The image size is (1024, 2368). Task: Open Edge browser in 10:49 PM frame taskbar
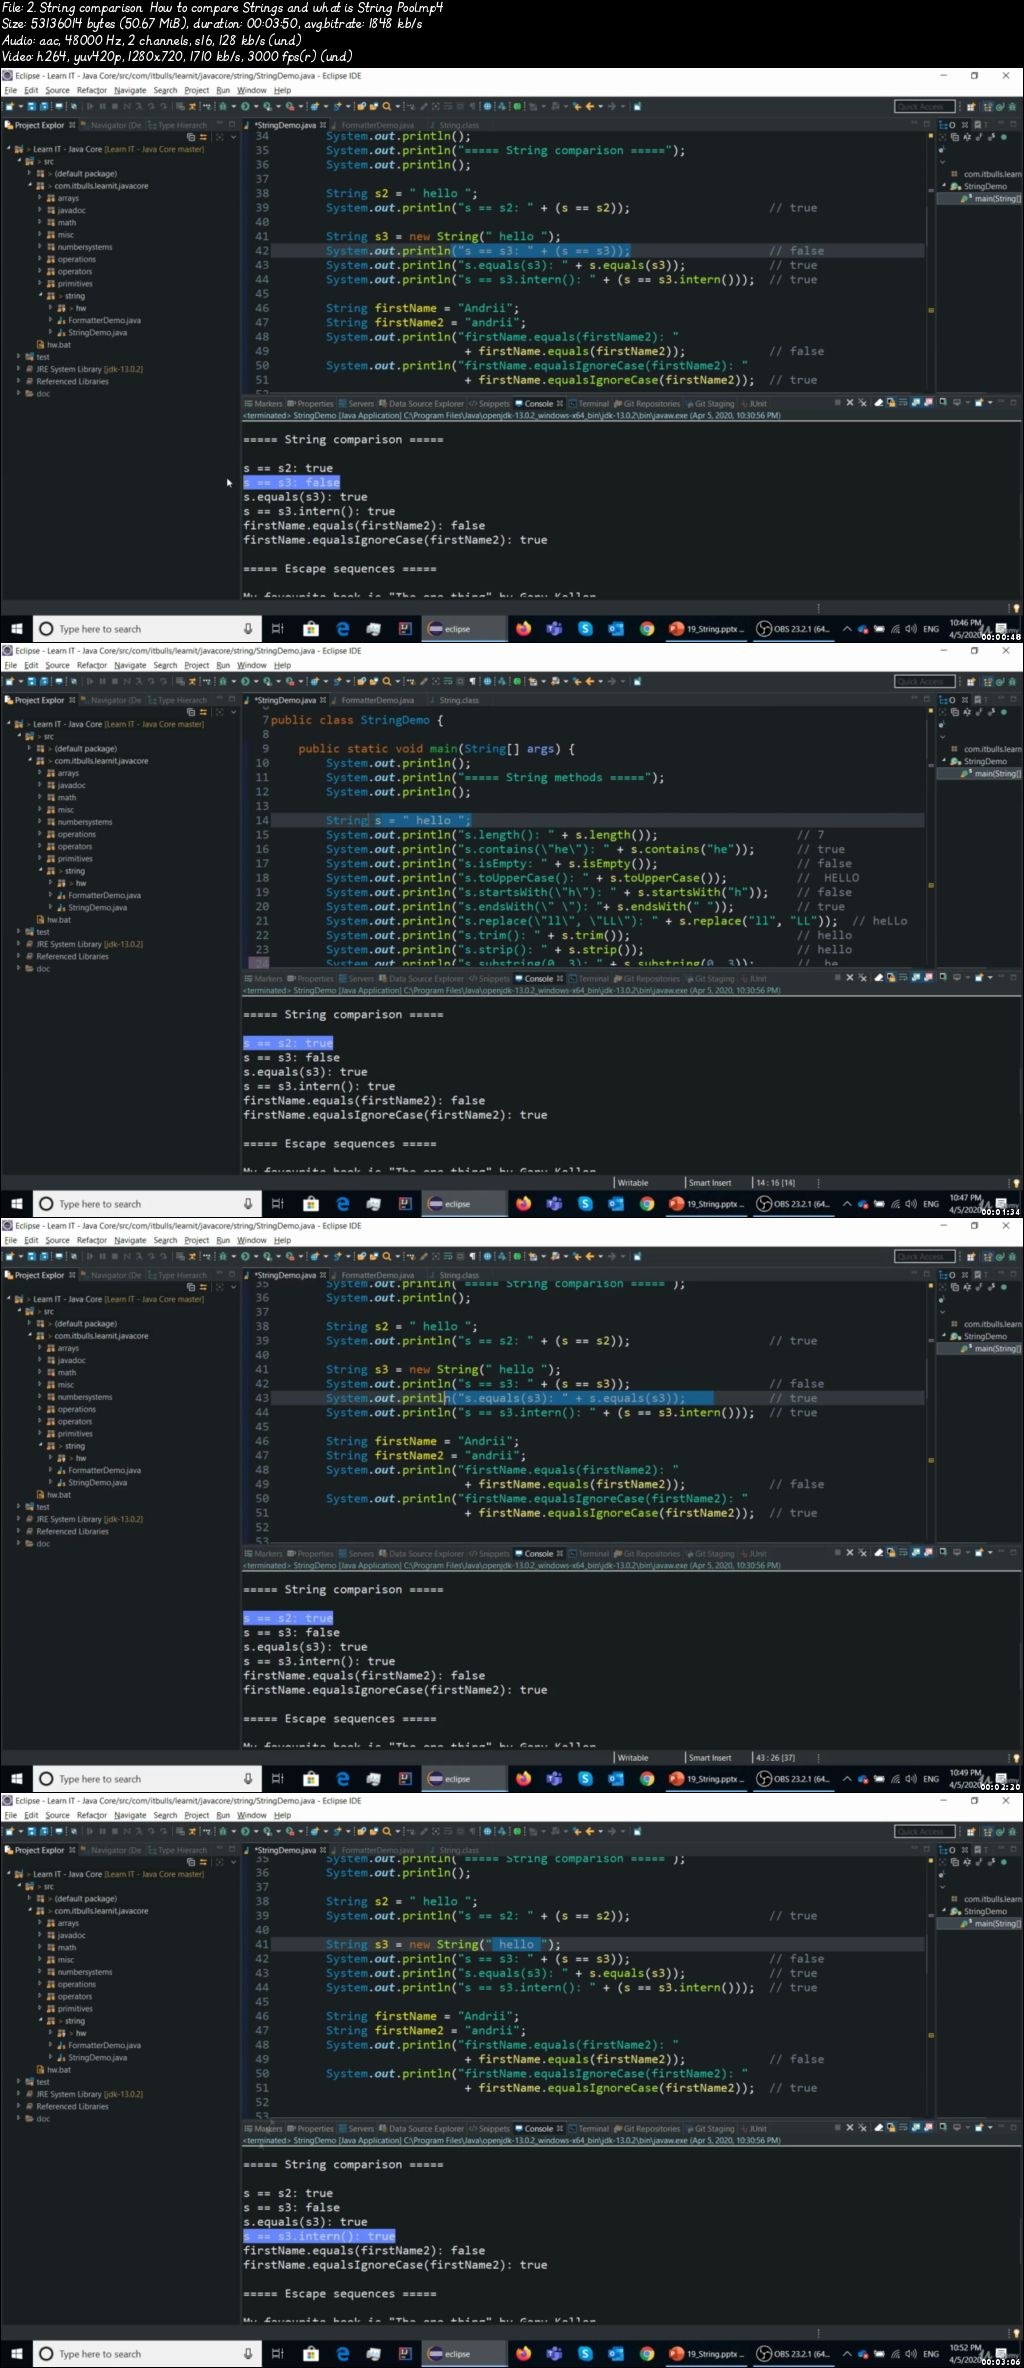[x=342, y=1779]
